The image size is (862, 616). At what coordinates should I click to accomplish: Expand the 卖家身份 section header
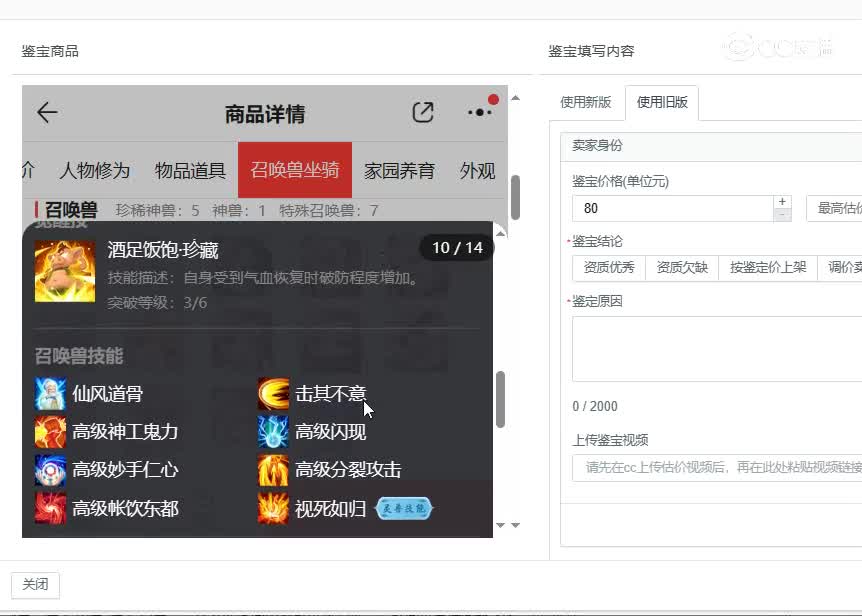(711, 146)
